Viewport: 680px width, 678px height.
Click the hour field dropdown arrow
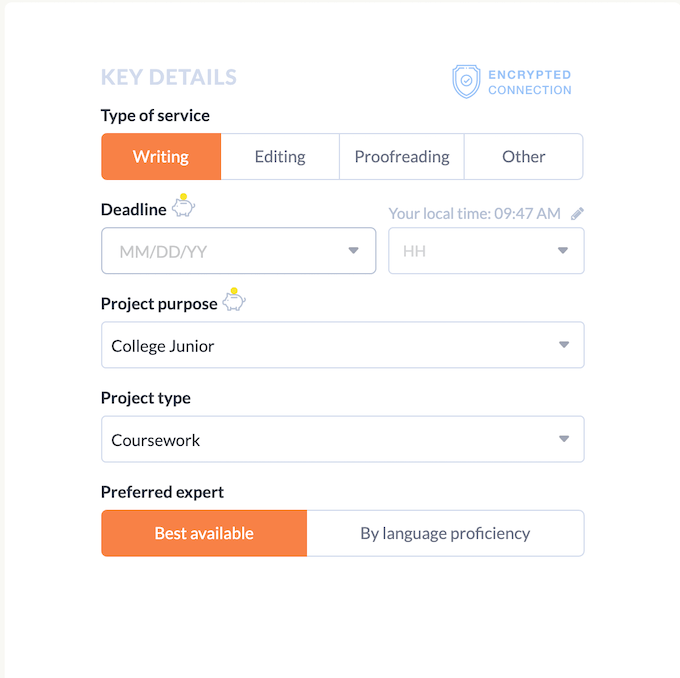pos(563,251)
